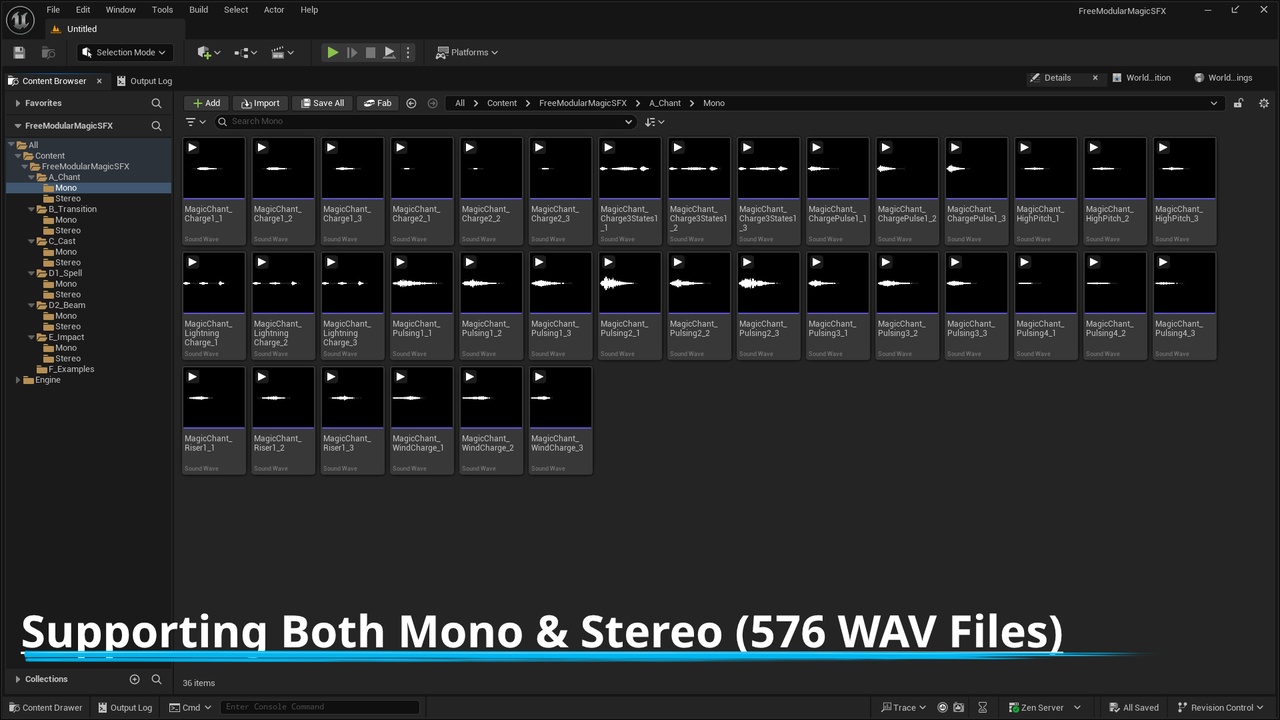Click the Search Mono input field
This screenshot has height=720, width=1280.
[x=425, y=121]
